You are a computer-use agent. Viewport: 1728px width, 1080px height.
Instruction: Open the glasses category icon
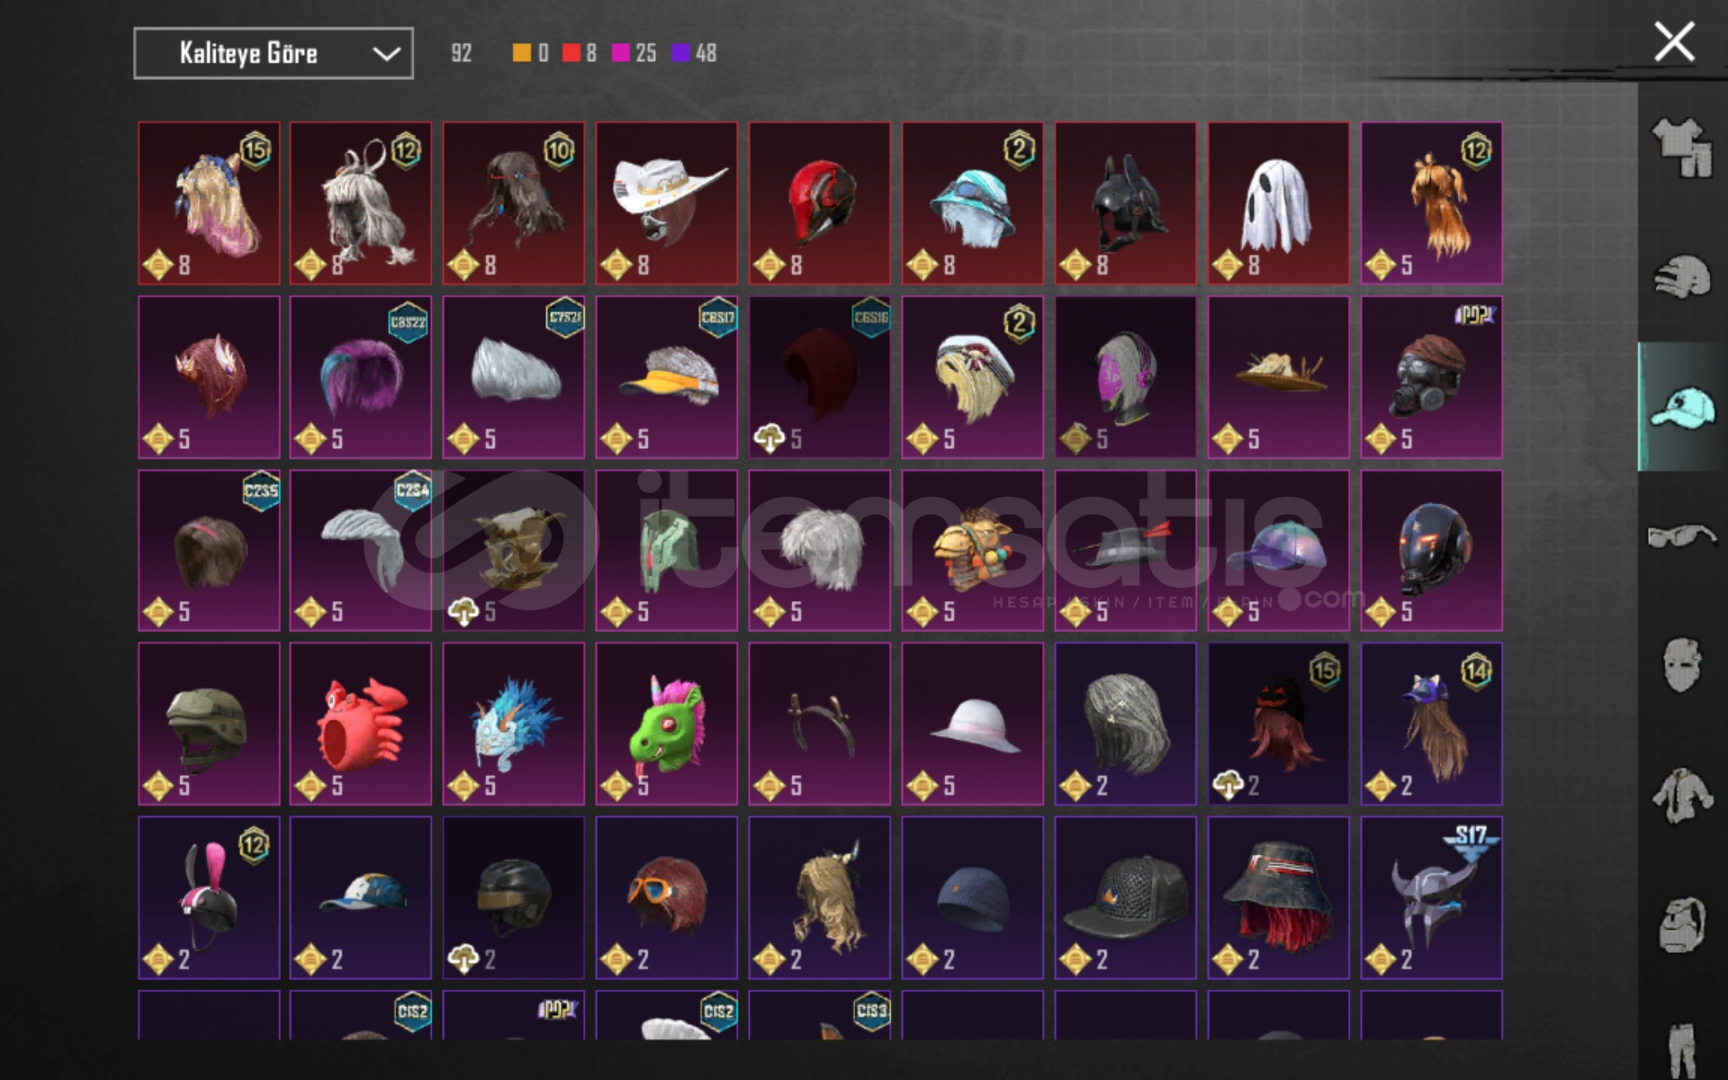[1682, 535]
